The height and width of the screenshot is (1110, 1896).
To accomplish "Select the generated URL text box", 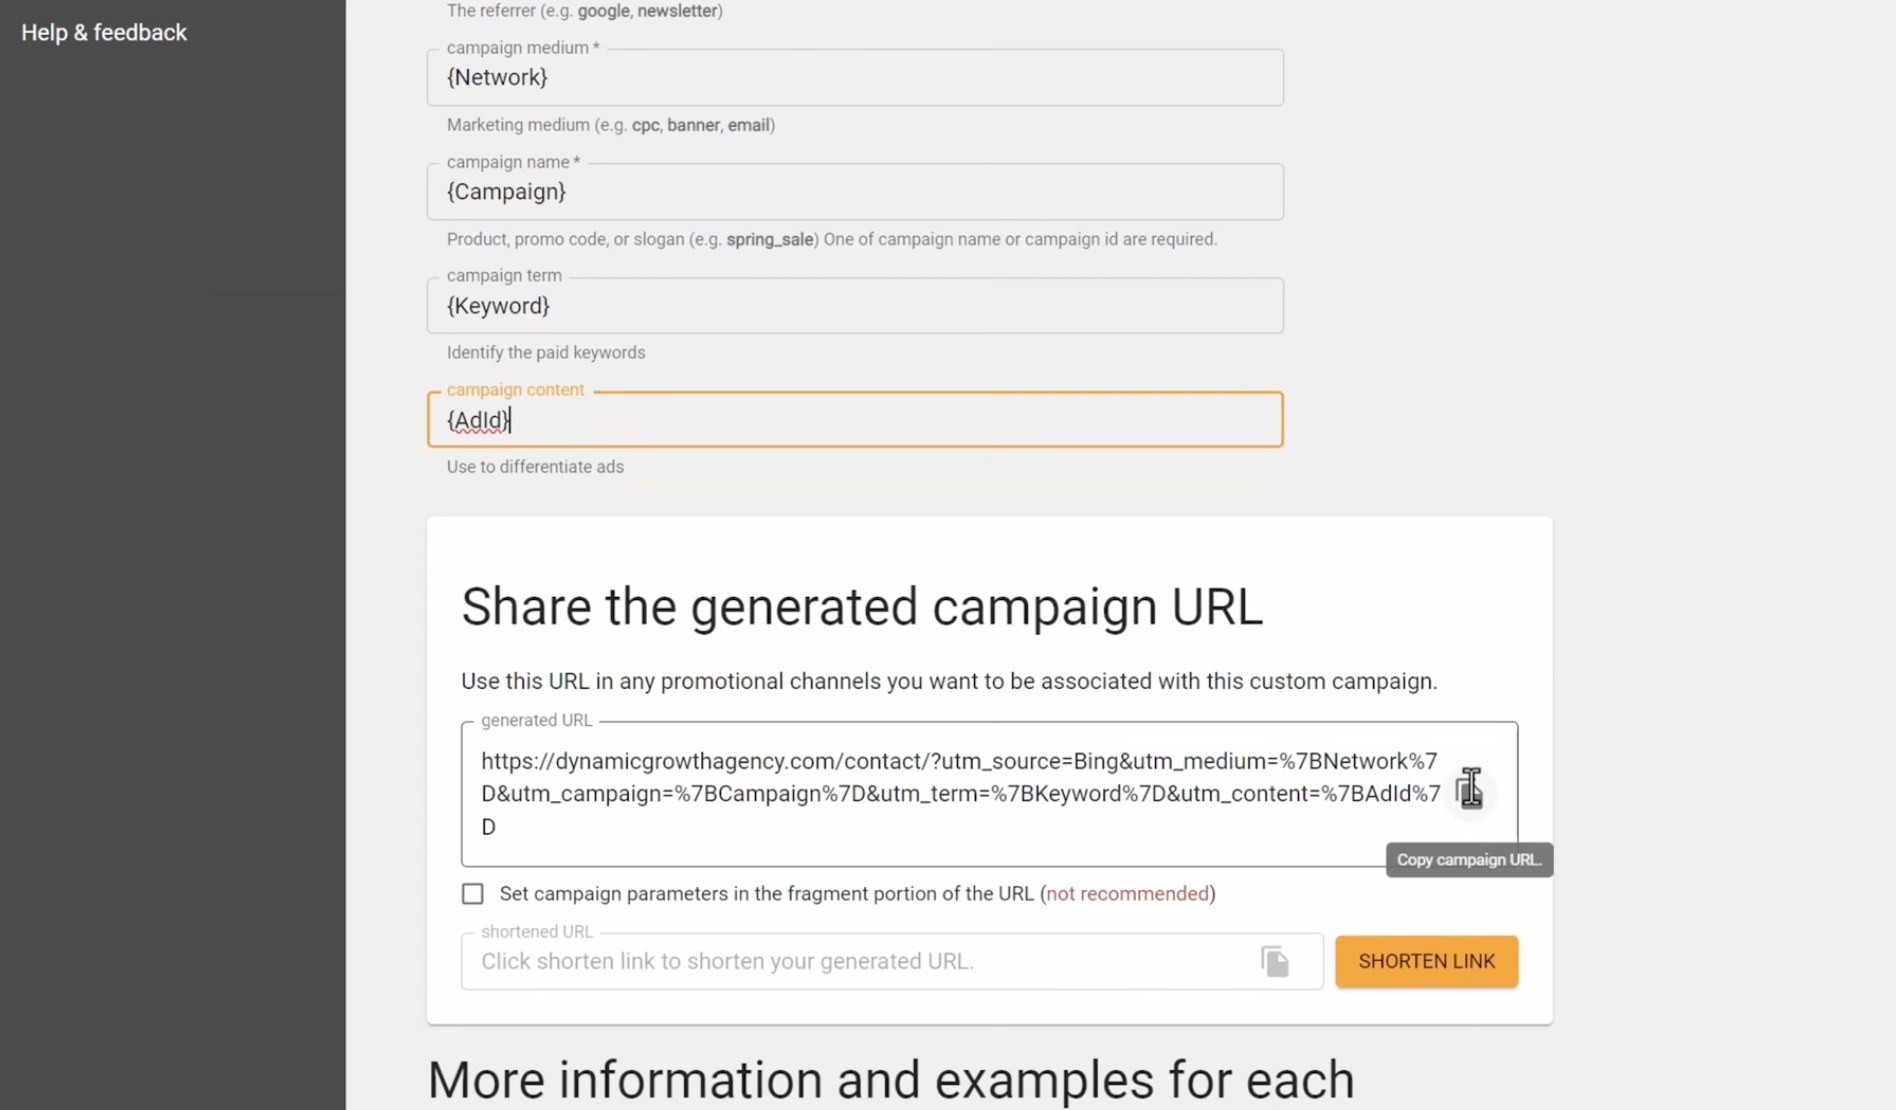I will point(989,794).
